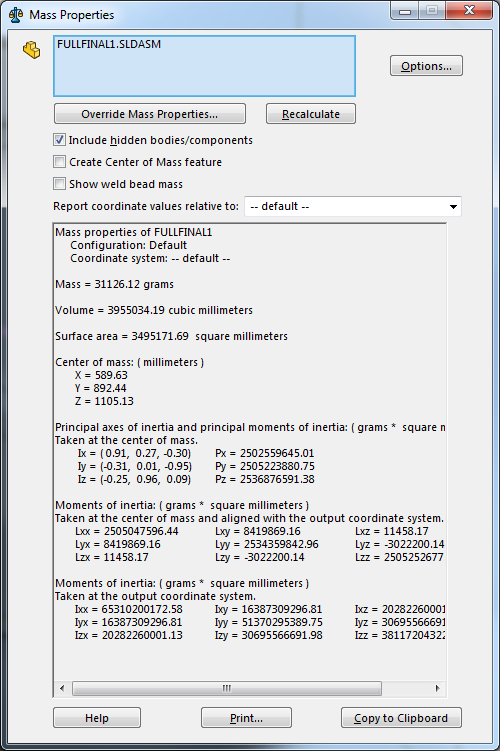Click Override Mass Properties button
Viewport: 500px width, 751px height.
click(150, 114)
